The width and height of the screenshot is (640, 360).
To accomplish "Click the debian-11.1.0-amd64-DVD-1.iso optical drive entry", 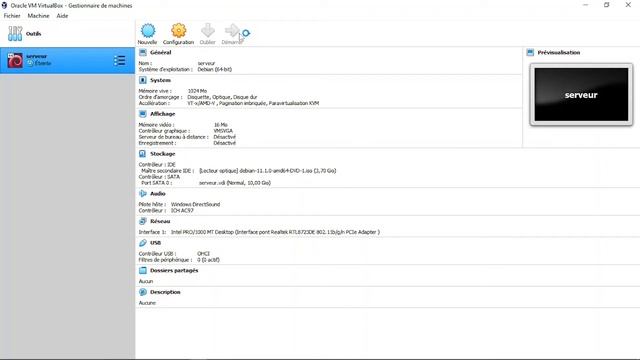I will tap(268, 171).
